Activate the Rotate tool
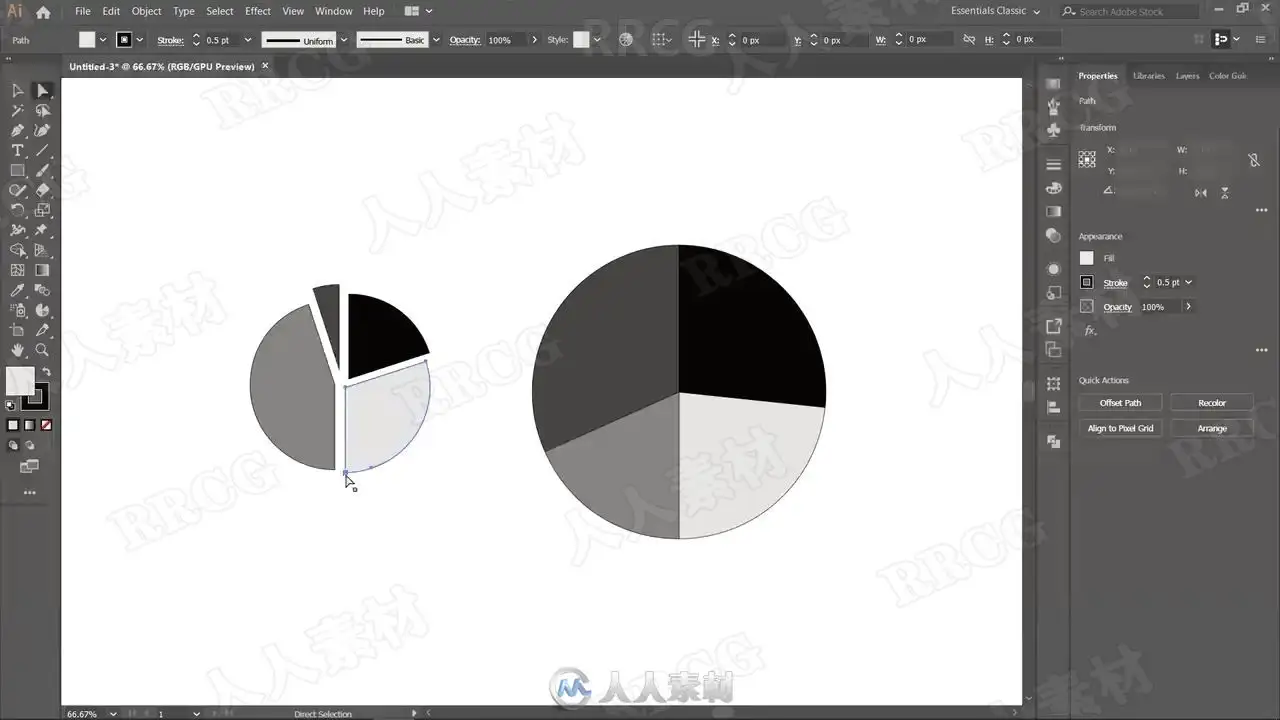 click(17, 210)
